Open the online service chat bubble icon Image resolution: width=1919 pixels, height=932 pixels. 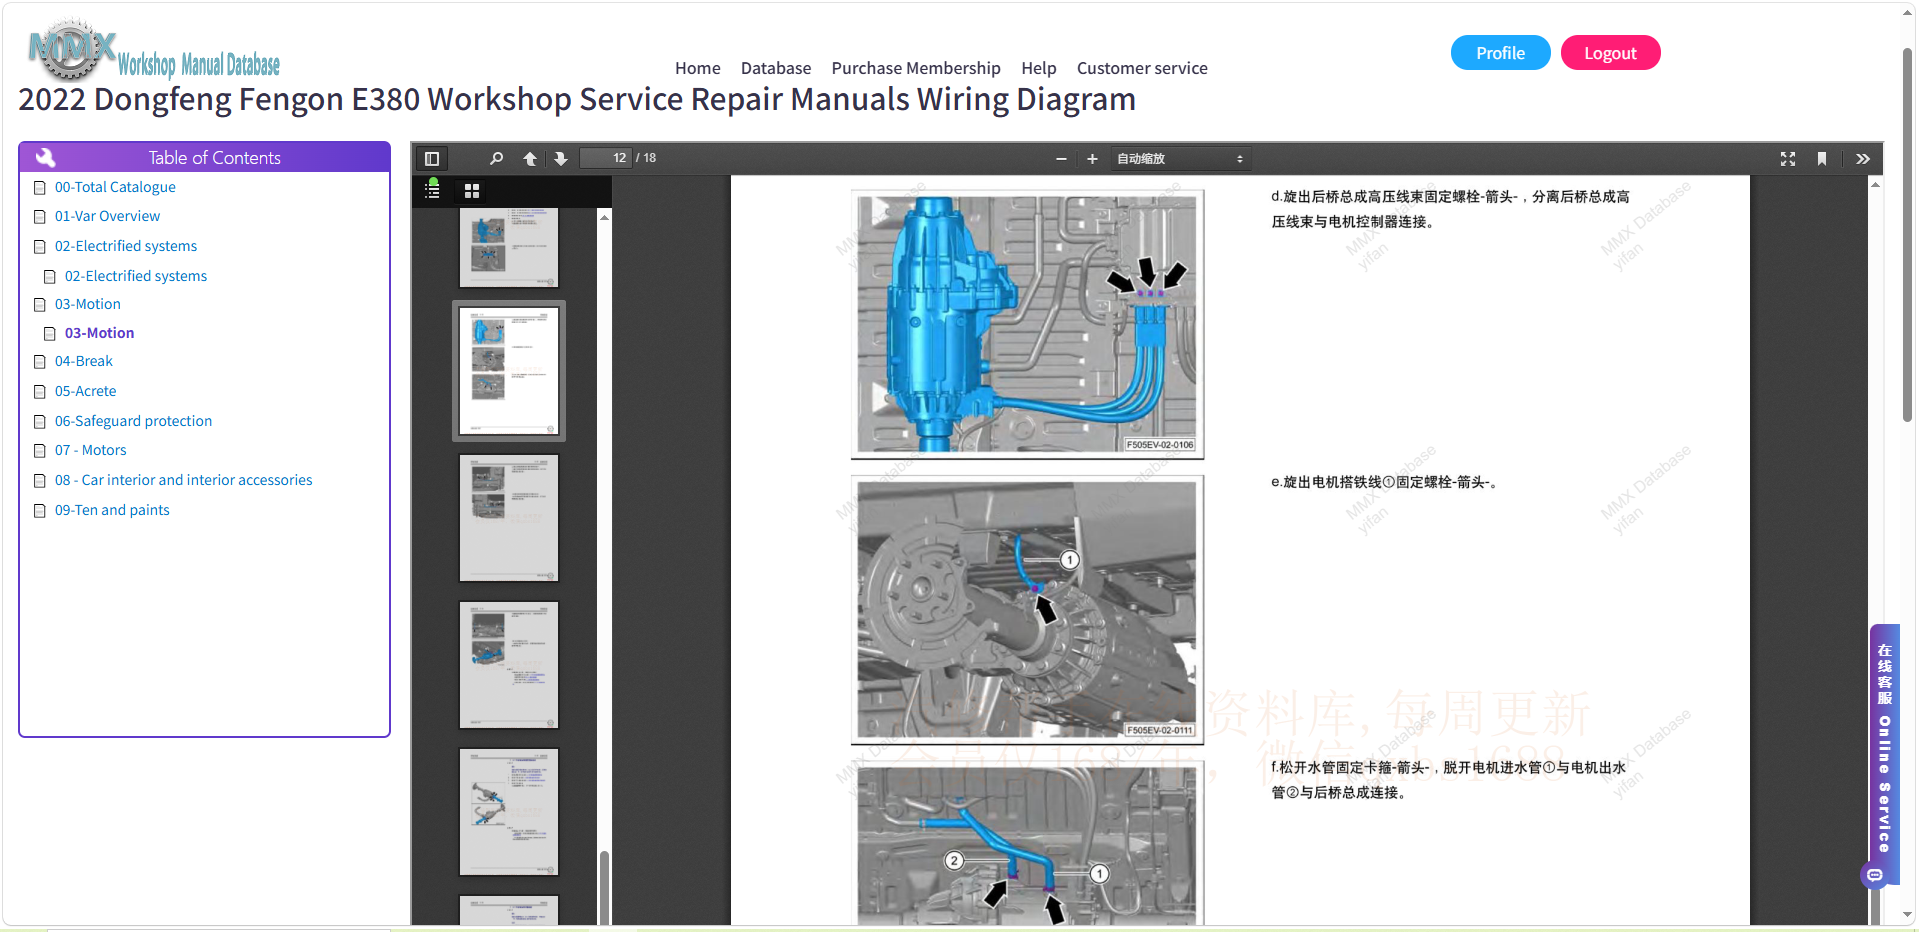coord(1875,875)
